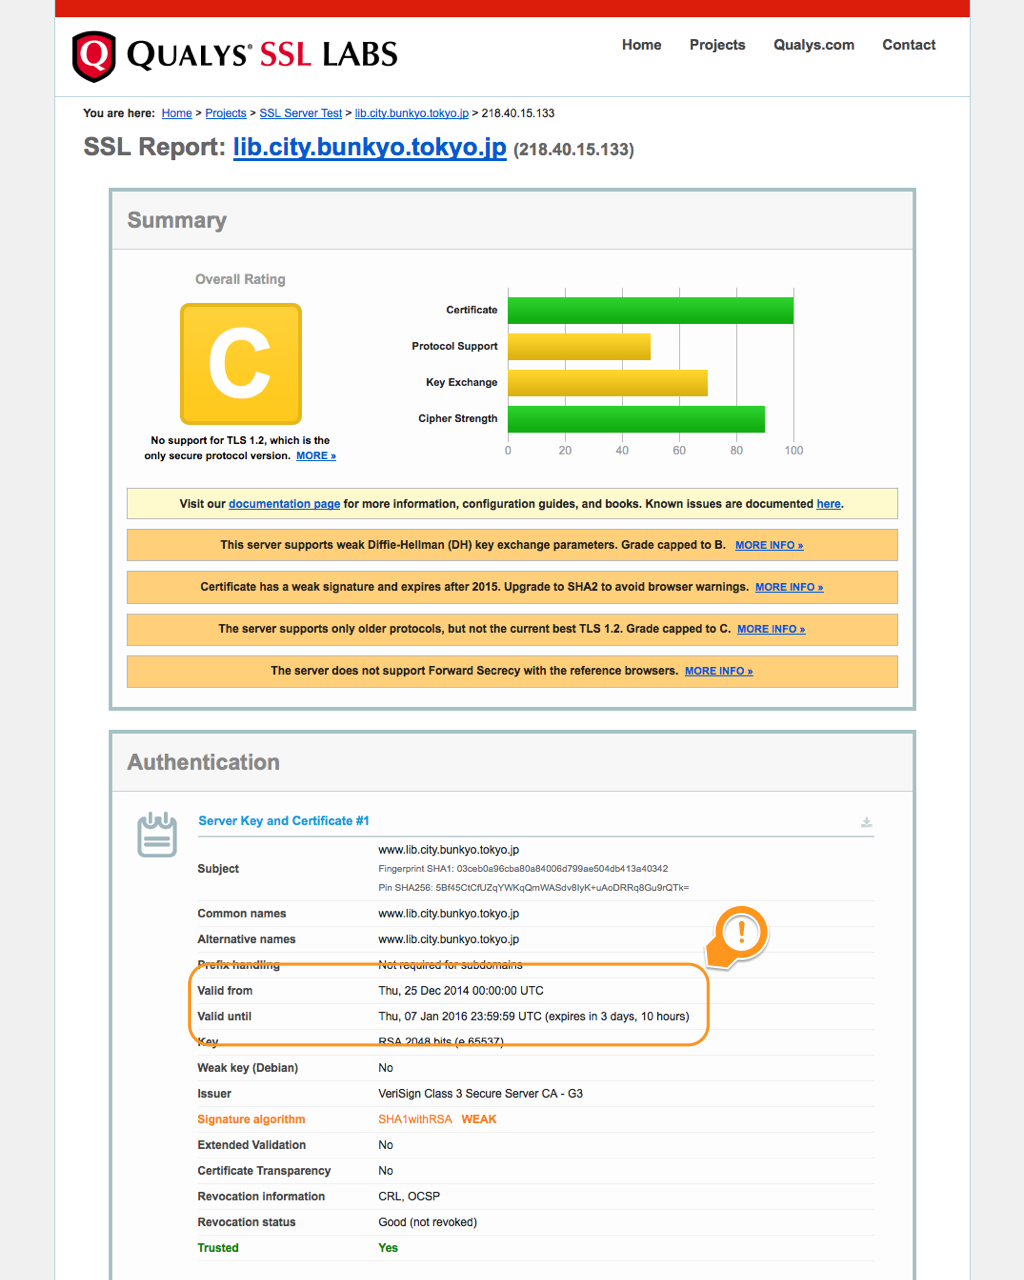Screen dimensions: 1024x1280
Task: Click the IP address (218.40.15.133) in the report heading
Action: point(574,150)
